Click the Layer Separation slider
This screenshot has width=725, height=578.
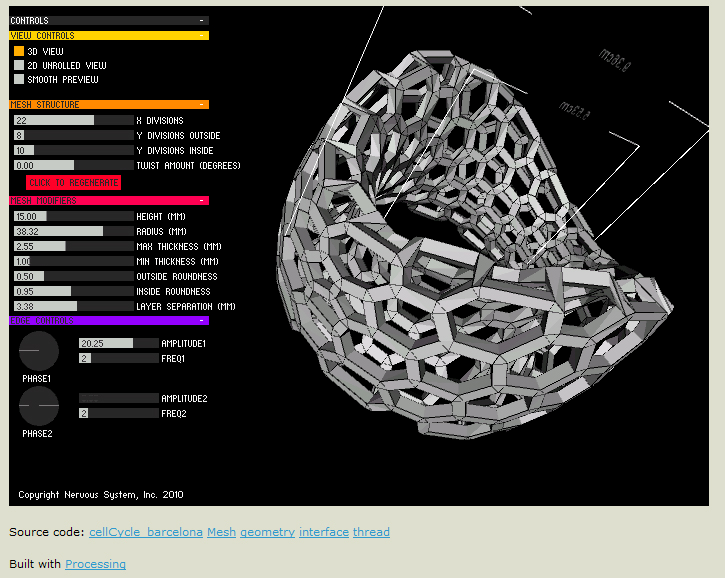coord(74,307)
